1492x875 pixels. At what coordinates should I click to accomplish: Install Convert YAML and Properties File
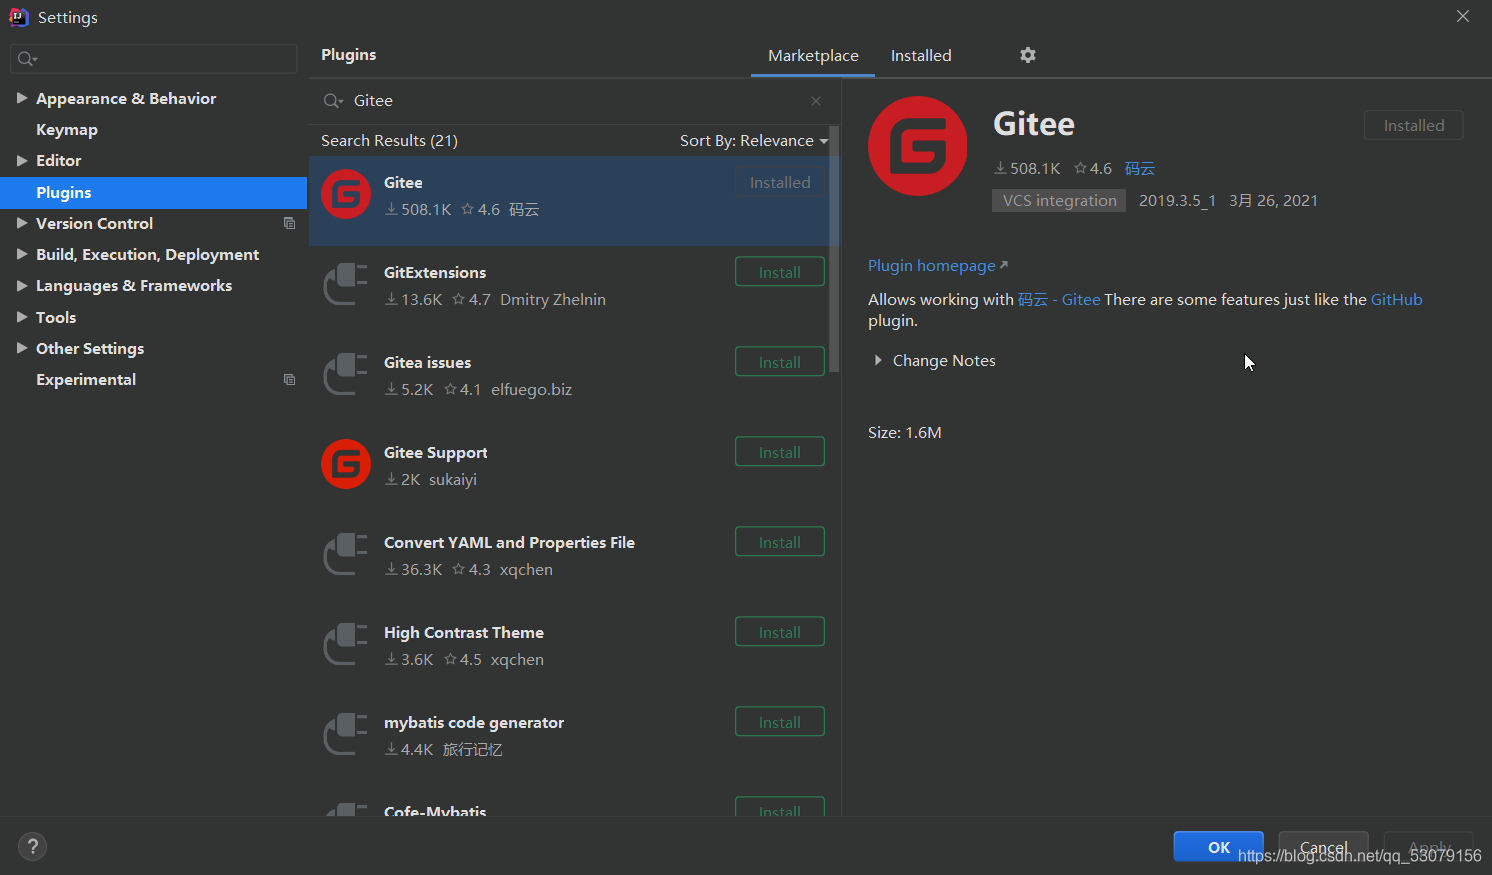(x=780, y=542)
